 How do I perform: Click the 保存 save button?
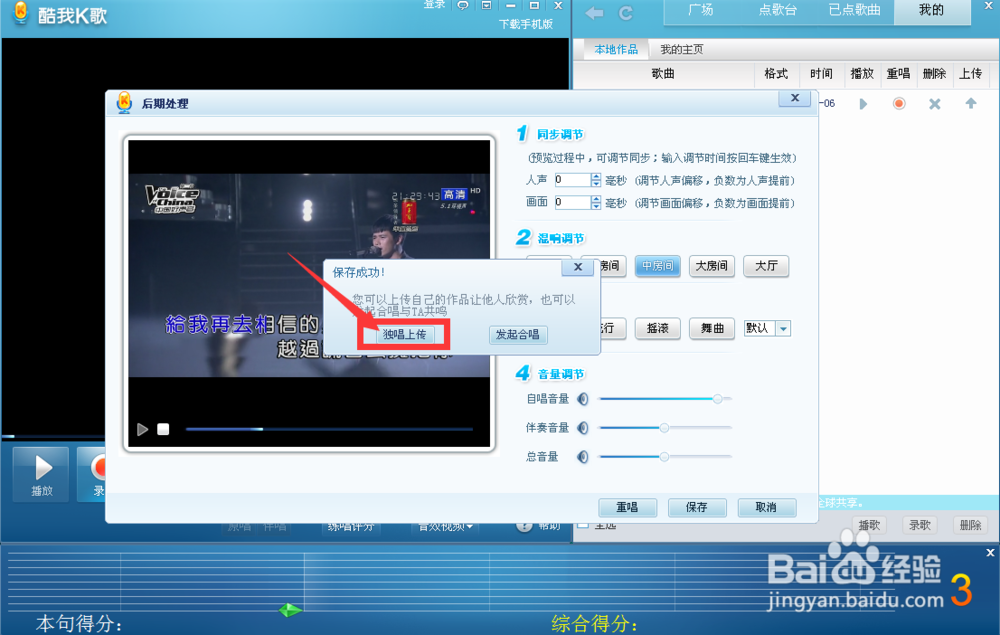tap(696, 507)
